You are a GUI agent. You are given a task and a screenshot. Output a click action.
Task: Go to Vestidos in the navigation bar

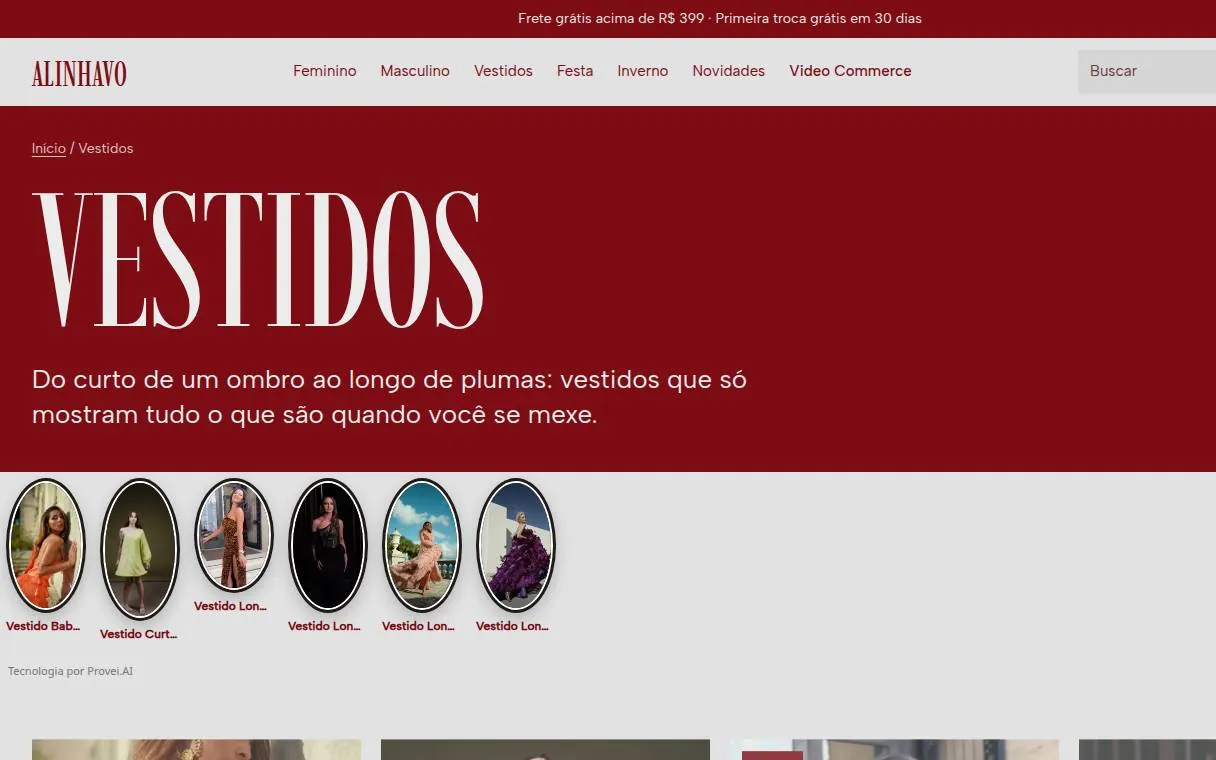(503, 71)
